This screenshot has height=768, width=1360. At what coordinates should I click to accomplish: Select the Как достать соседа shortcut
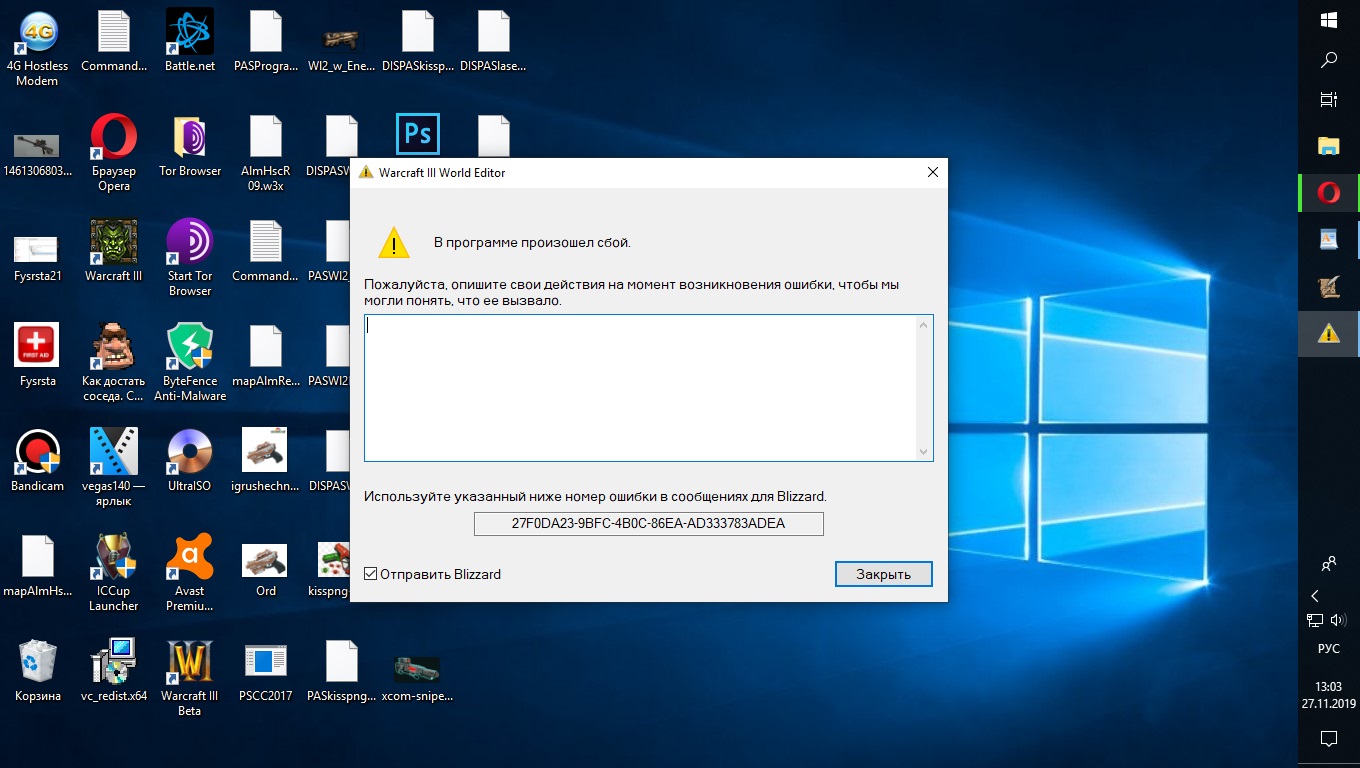point(114,363)
